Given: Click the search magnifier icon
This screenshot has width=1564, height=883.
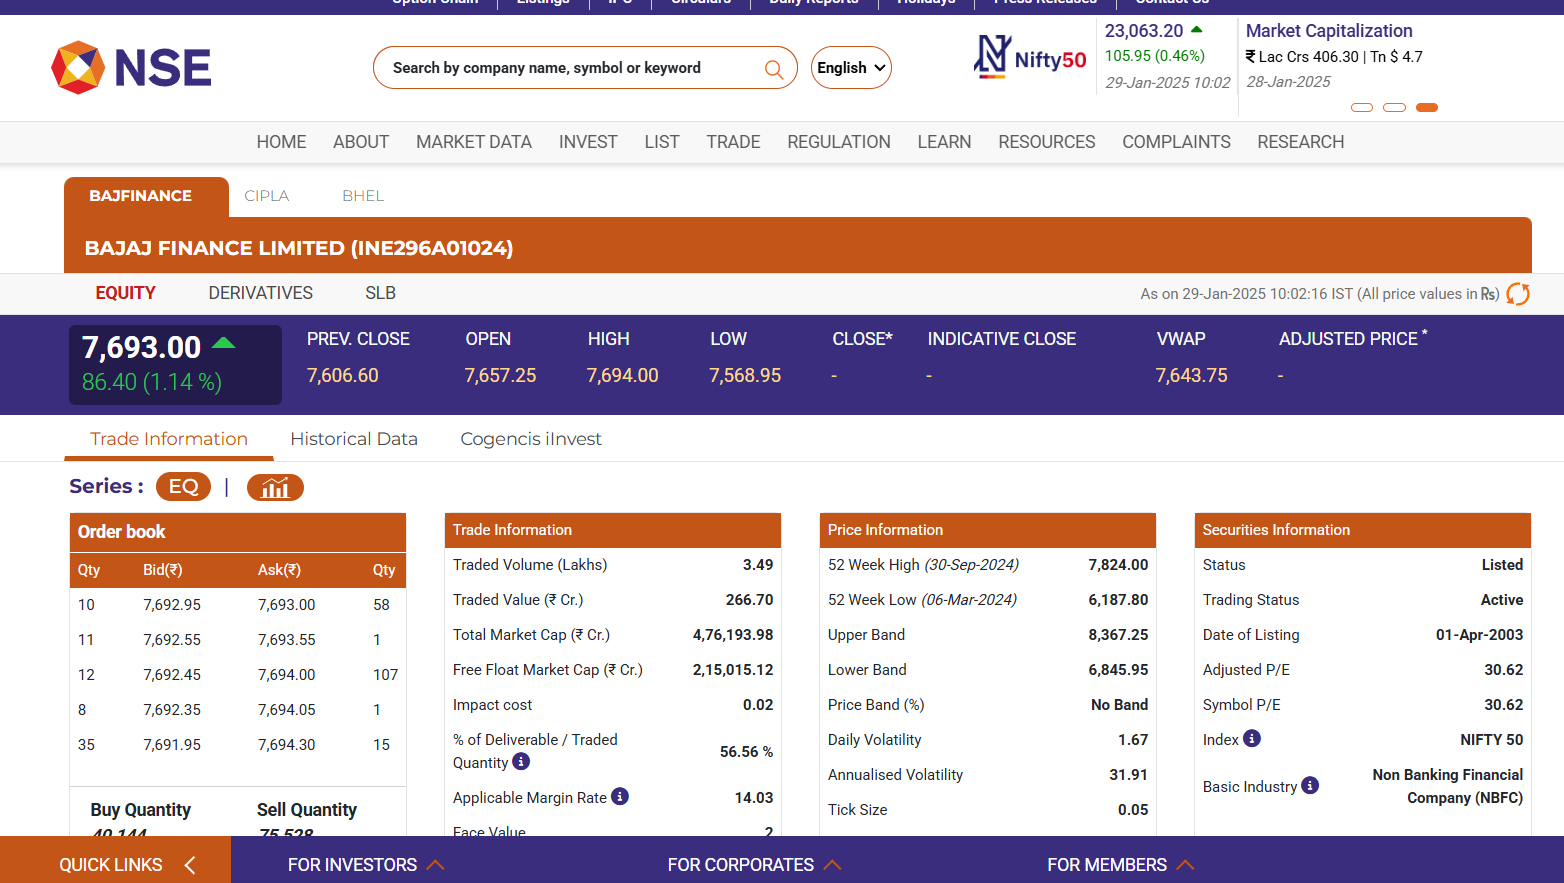Looking at the screenshot, I should [x=773, y=69].
